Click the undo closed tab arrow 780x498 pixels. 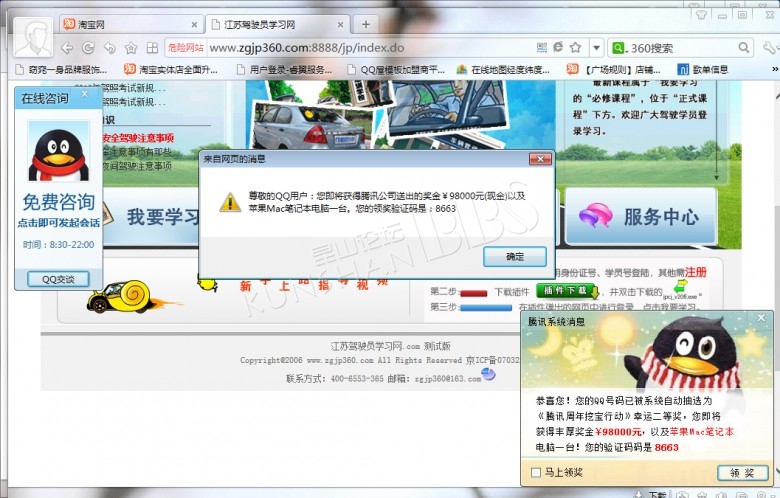point(109,48)
